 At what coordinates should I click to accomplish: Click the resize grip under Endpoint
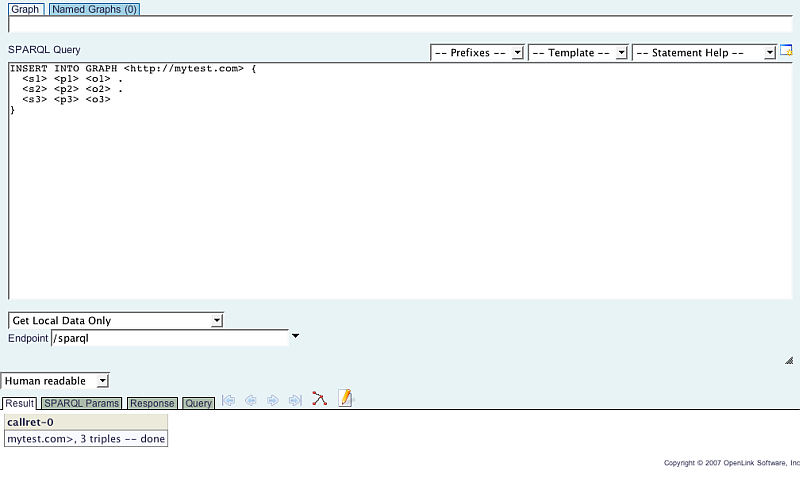[789, 361]
